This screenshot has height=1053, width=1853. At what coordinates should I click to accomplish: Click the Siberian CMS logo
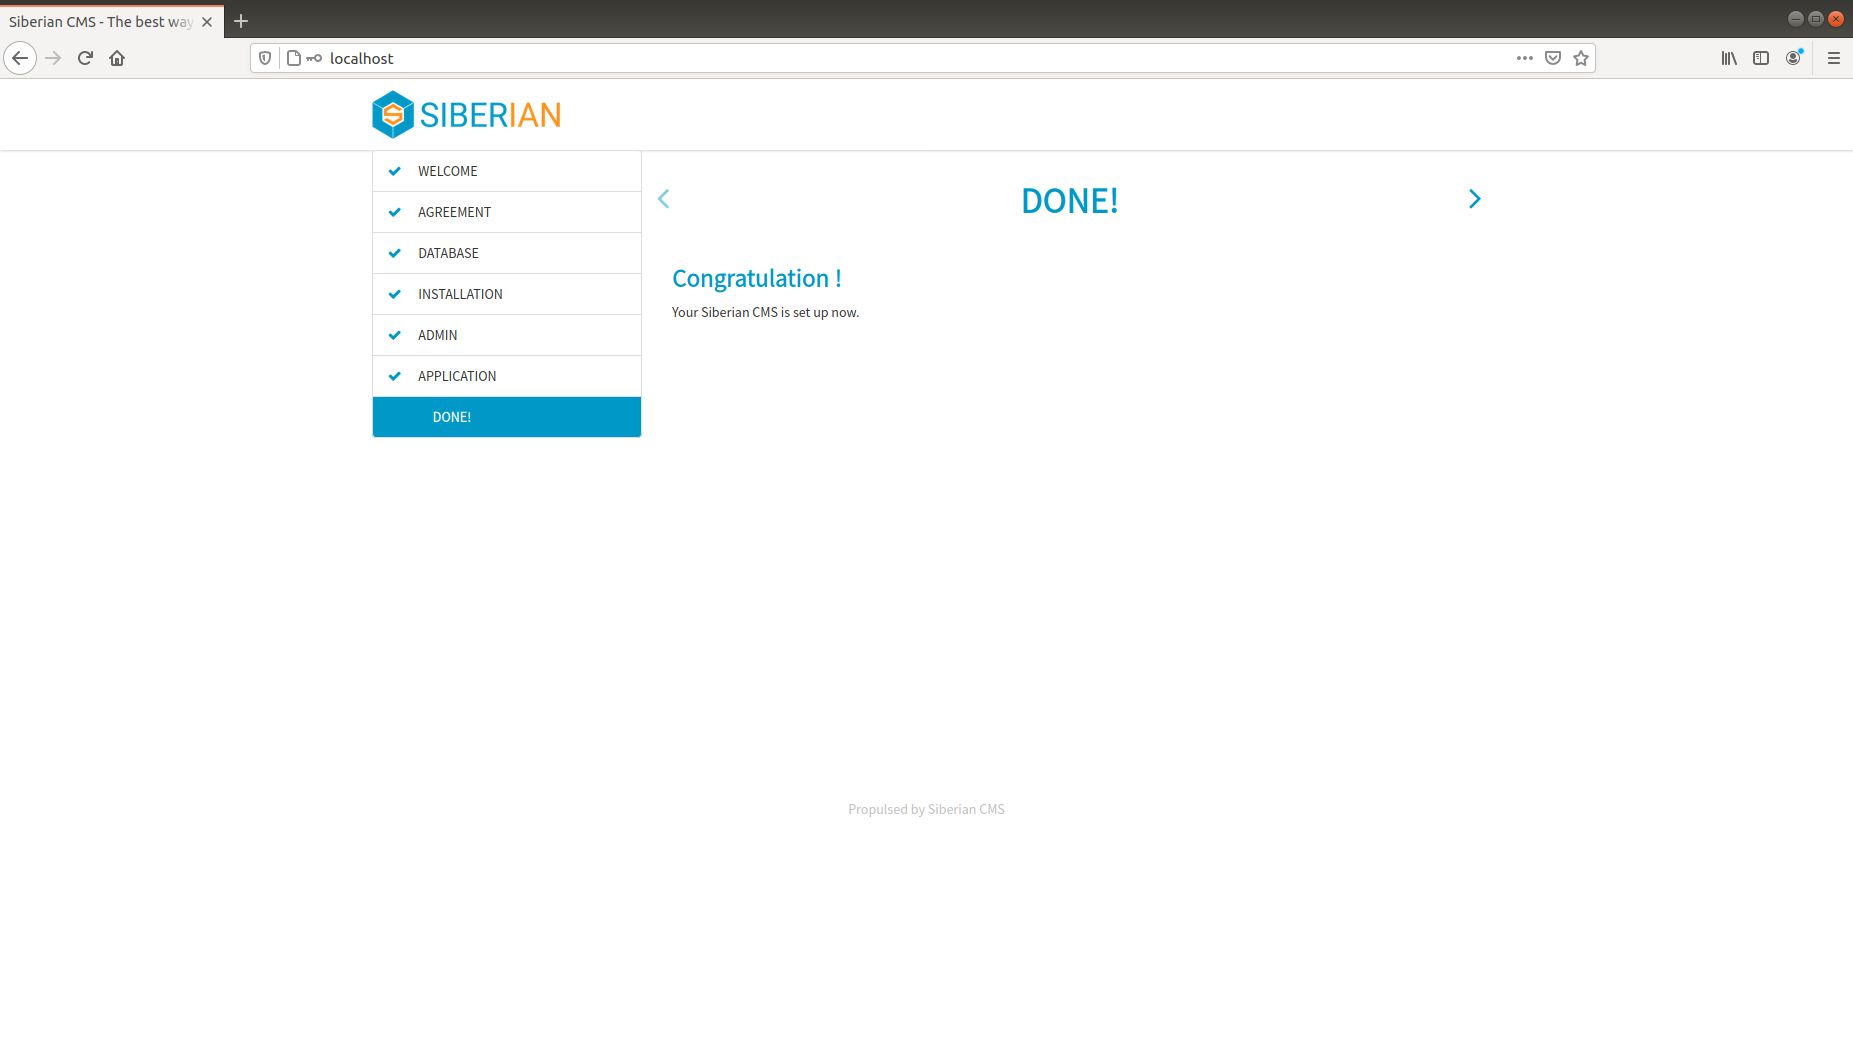coord(465,113)
